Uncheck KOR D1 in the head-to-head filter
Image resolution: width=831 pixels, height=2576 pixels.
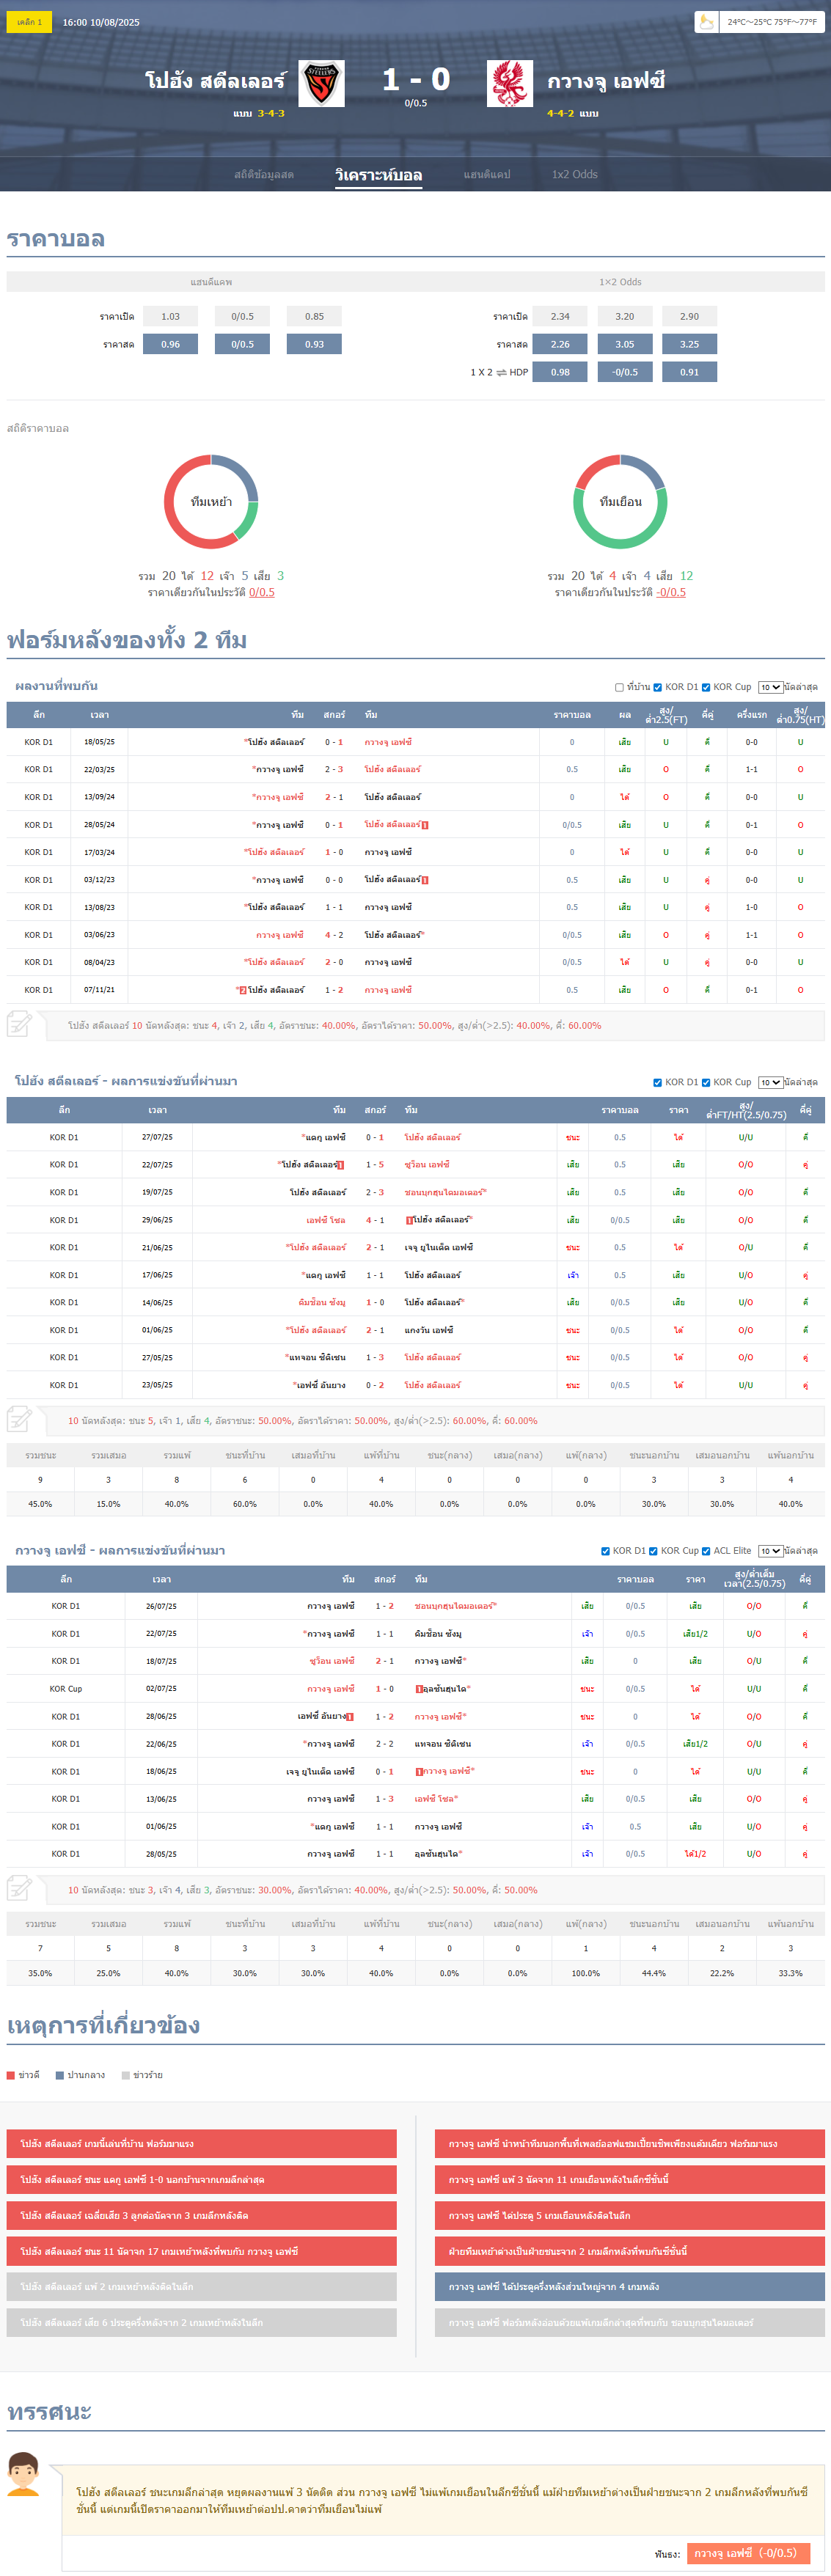click(657, 687)
